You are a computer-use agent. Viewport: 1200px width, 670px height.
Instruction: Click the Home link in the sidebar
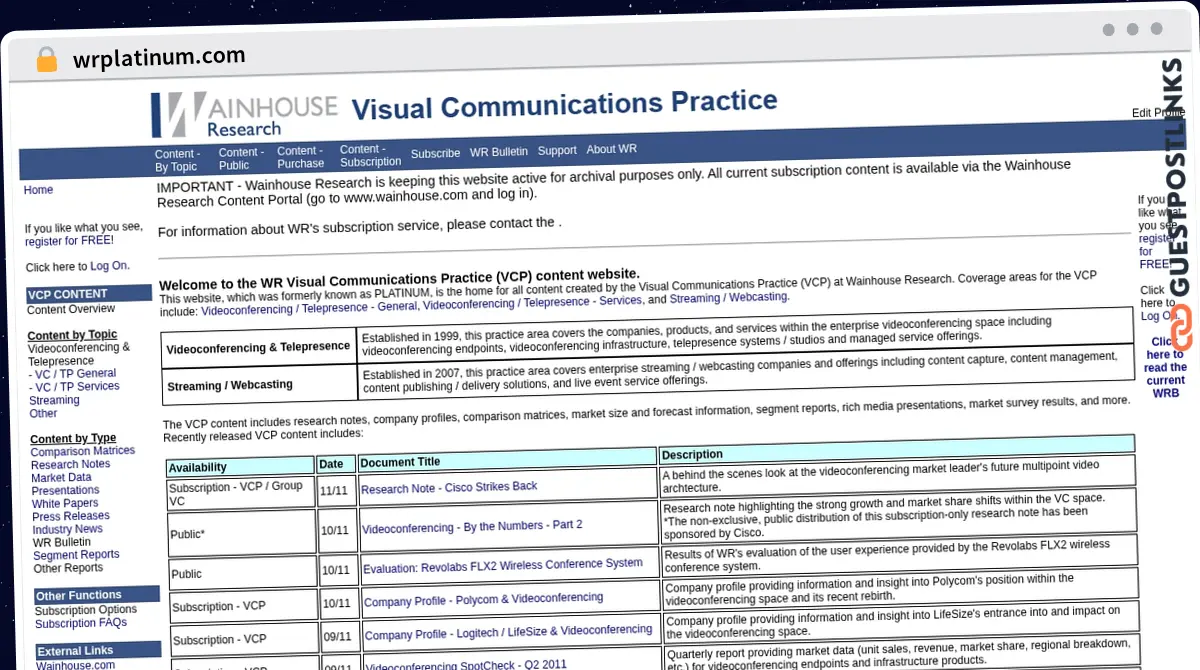pyautogui.click(x=38, y=190)
